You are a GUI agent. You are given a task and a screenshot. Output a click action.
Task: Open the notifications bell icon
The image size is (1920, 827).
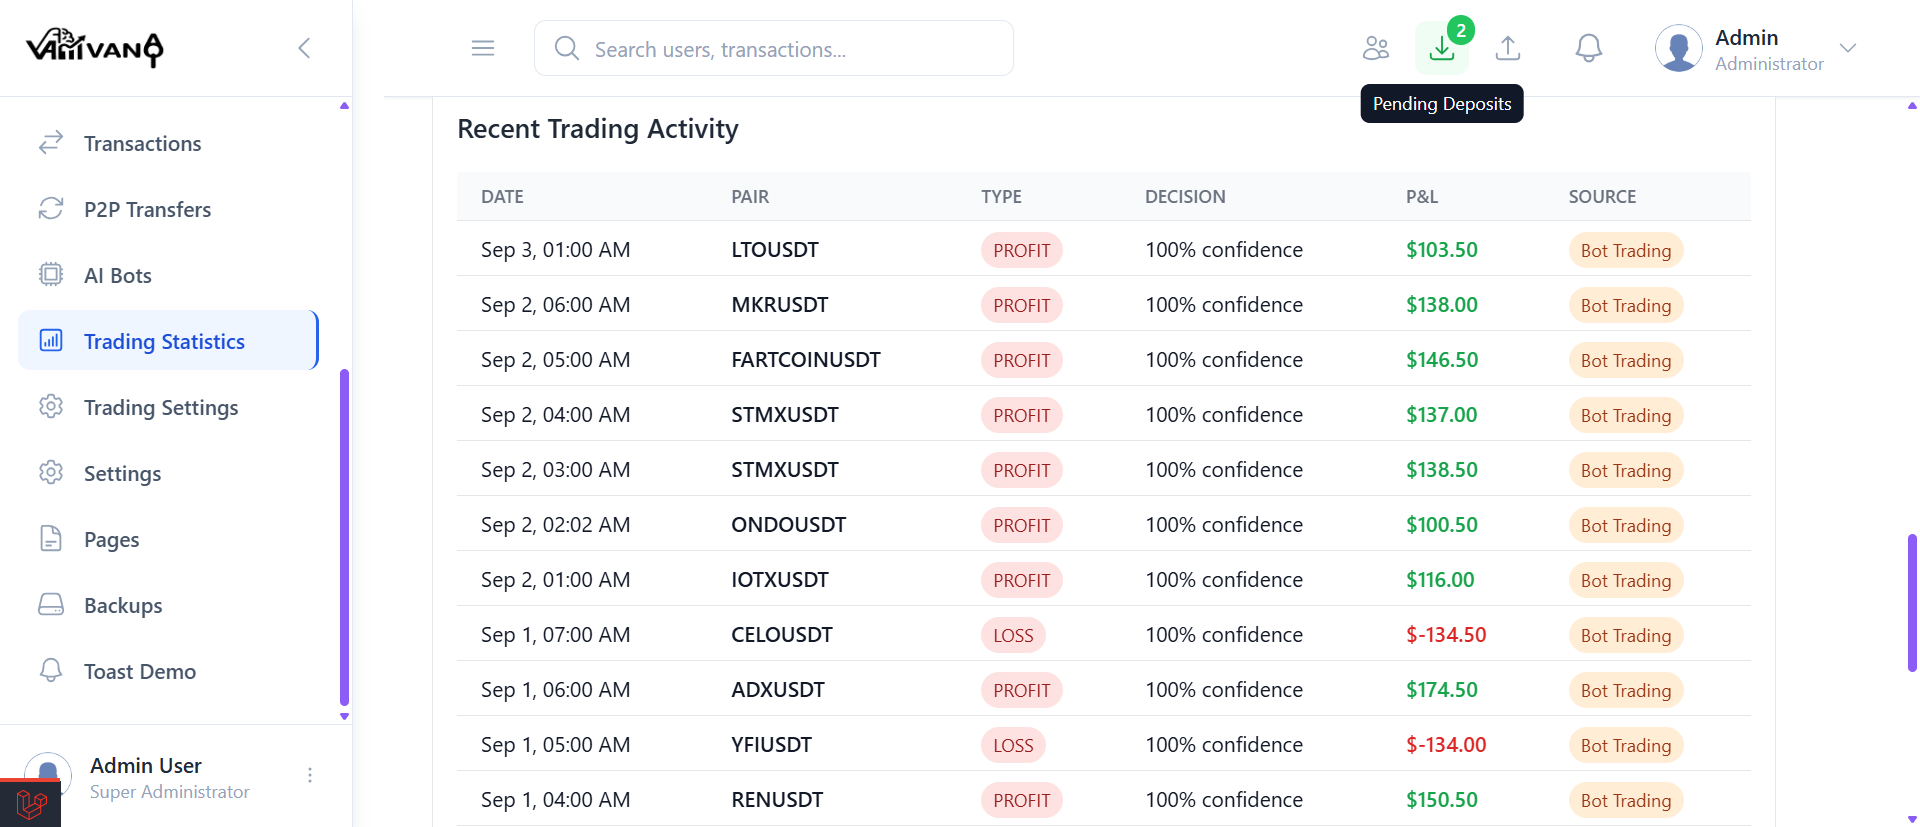tap(1588, 48)
